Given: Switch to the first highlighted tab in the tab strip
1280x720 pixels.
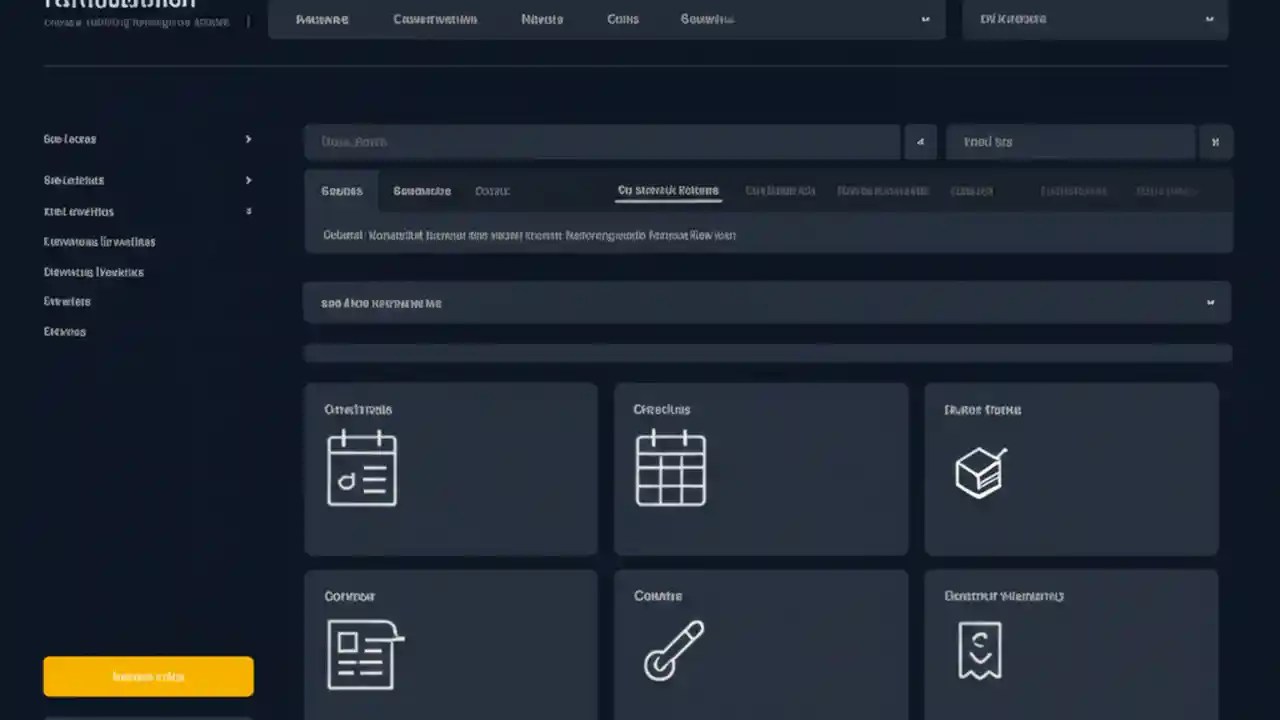Looking at the screenshot, I should point(341,190).
